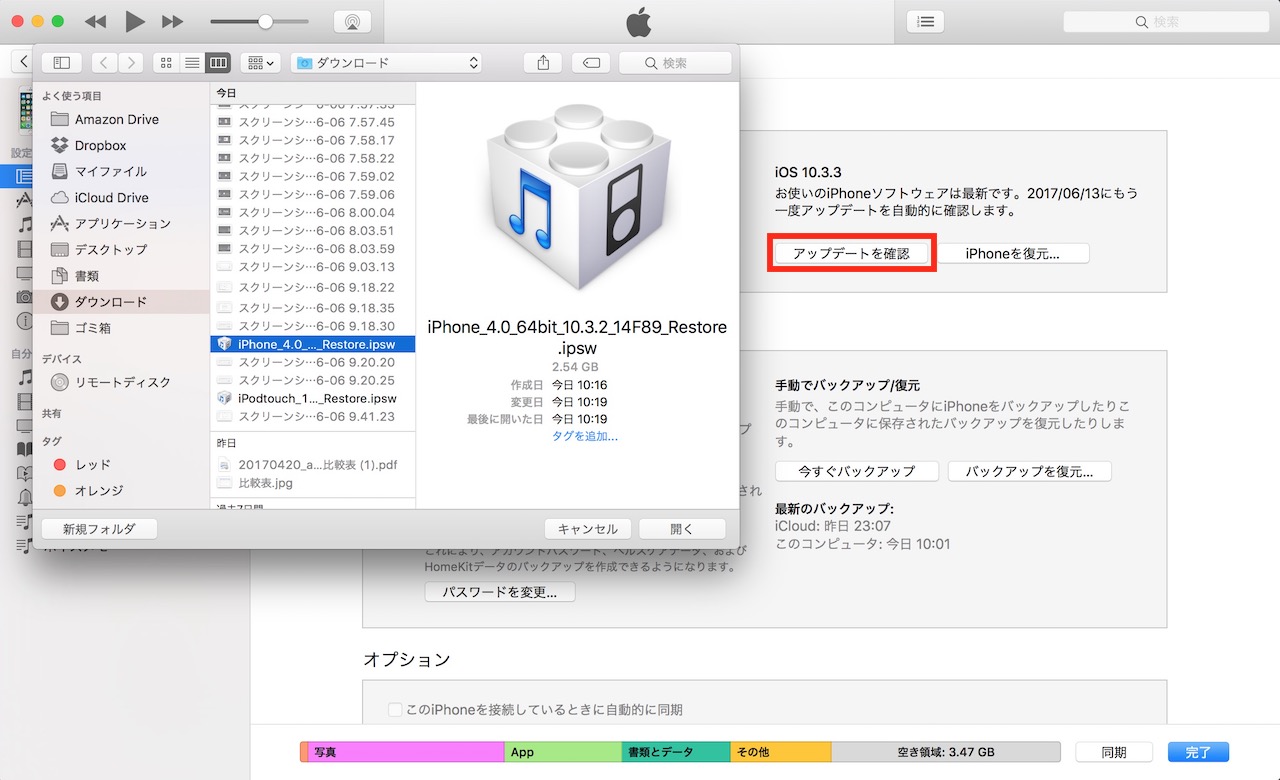
Task: Click the キャンセル button
Action: 588,529
